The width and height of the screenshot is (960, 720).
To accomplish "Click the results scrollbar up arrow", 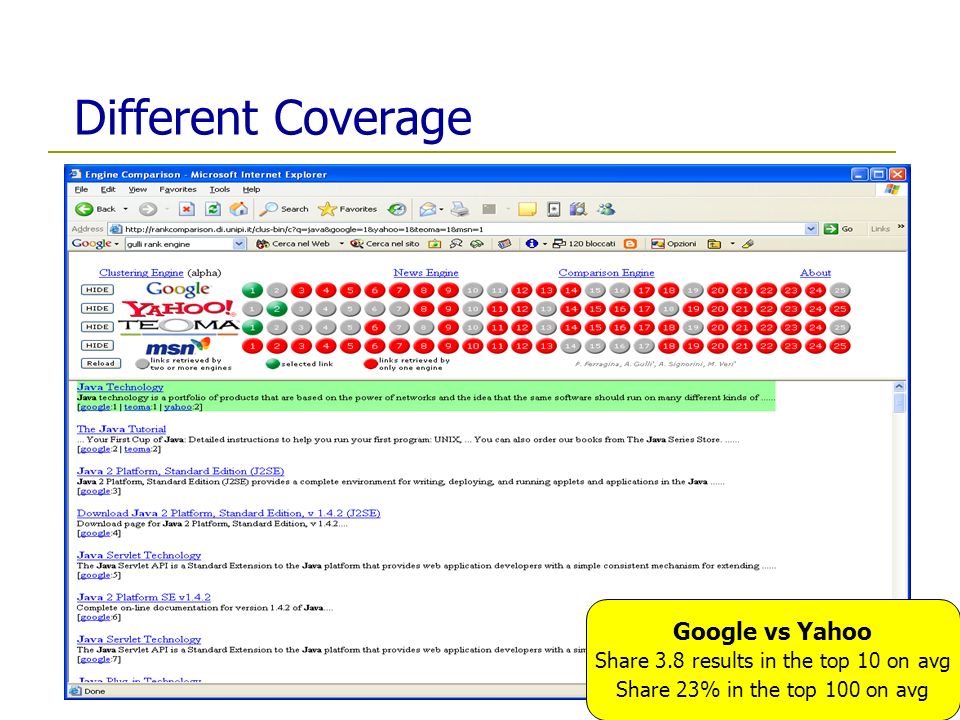I will pos(899,387).
